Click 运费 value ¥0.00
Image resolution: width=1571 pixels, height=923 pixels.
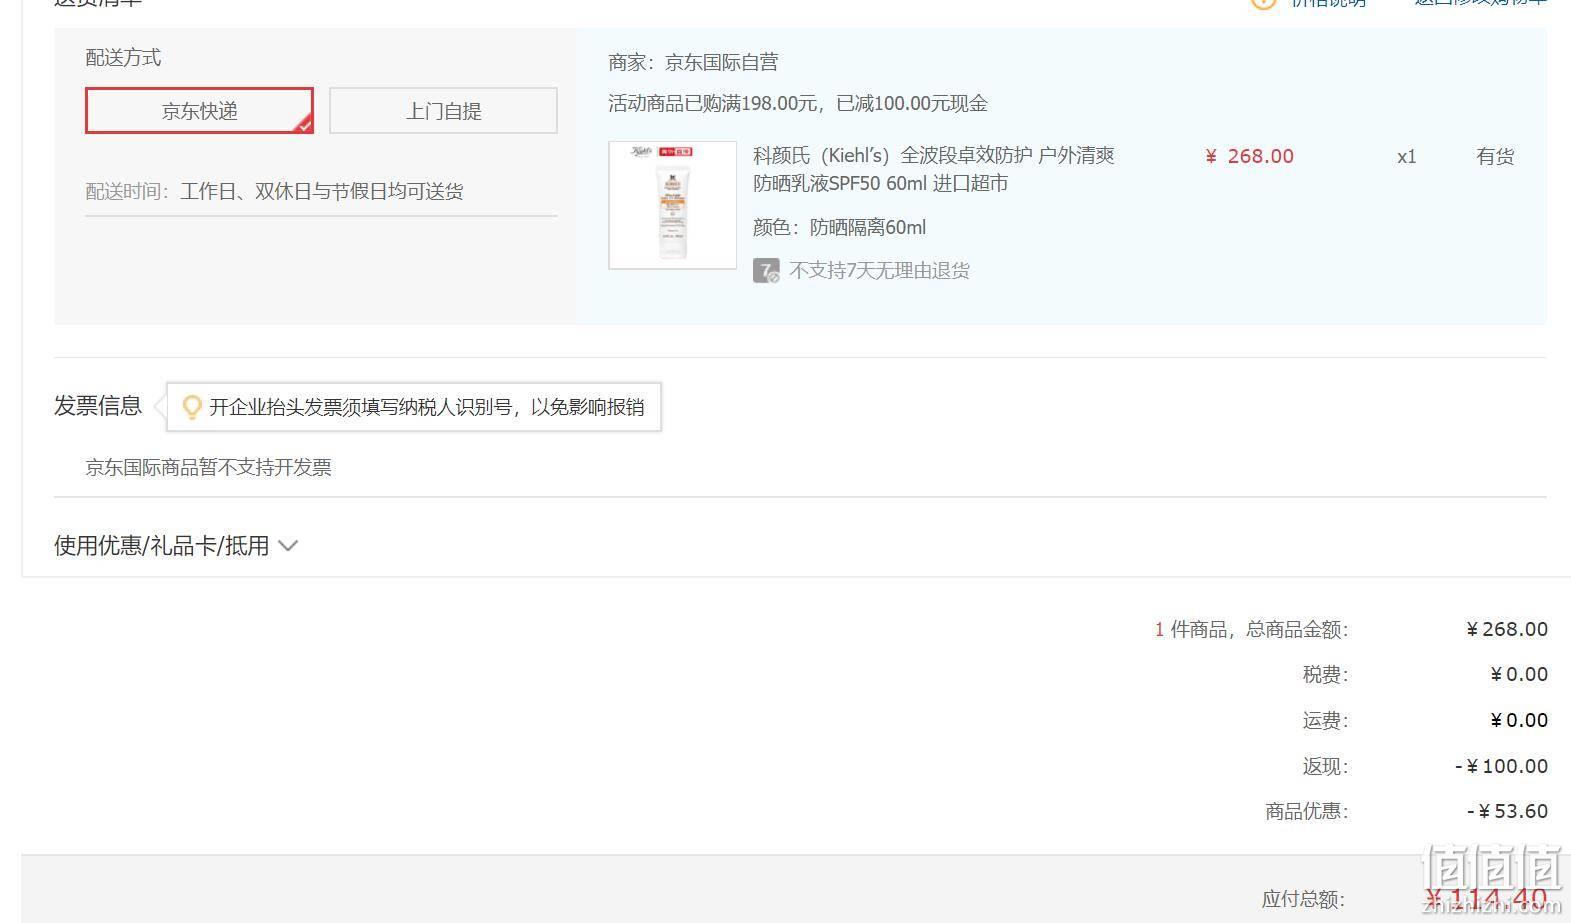1519,720
